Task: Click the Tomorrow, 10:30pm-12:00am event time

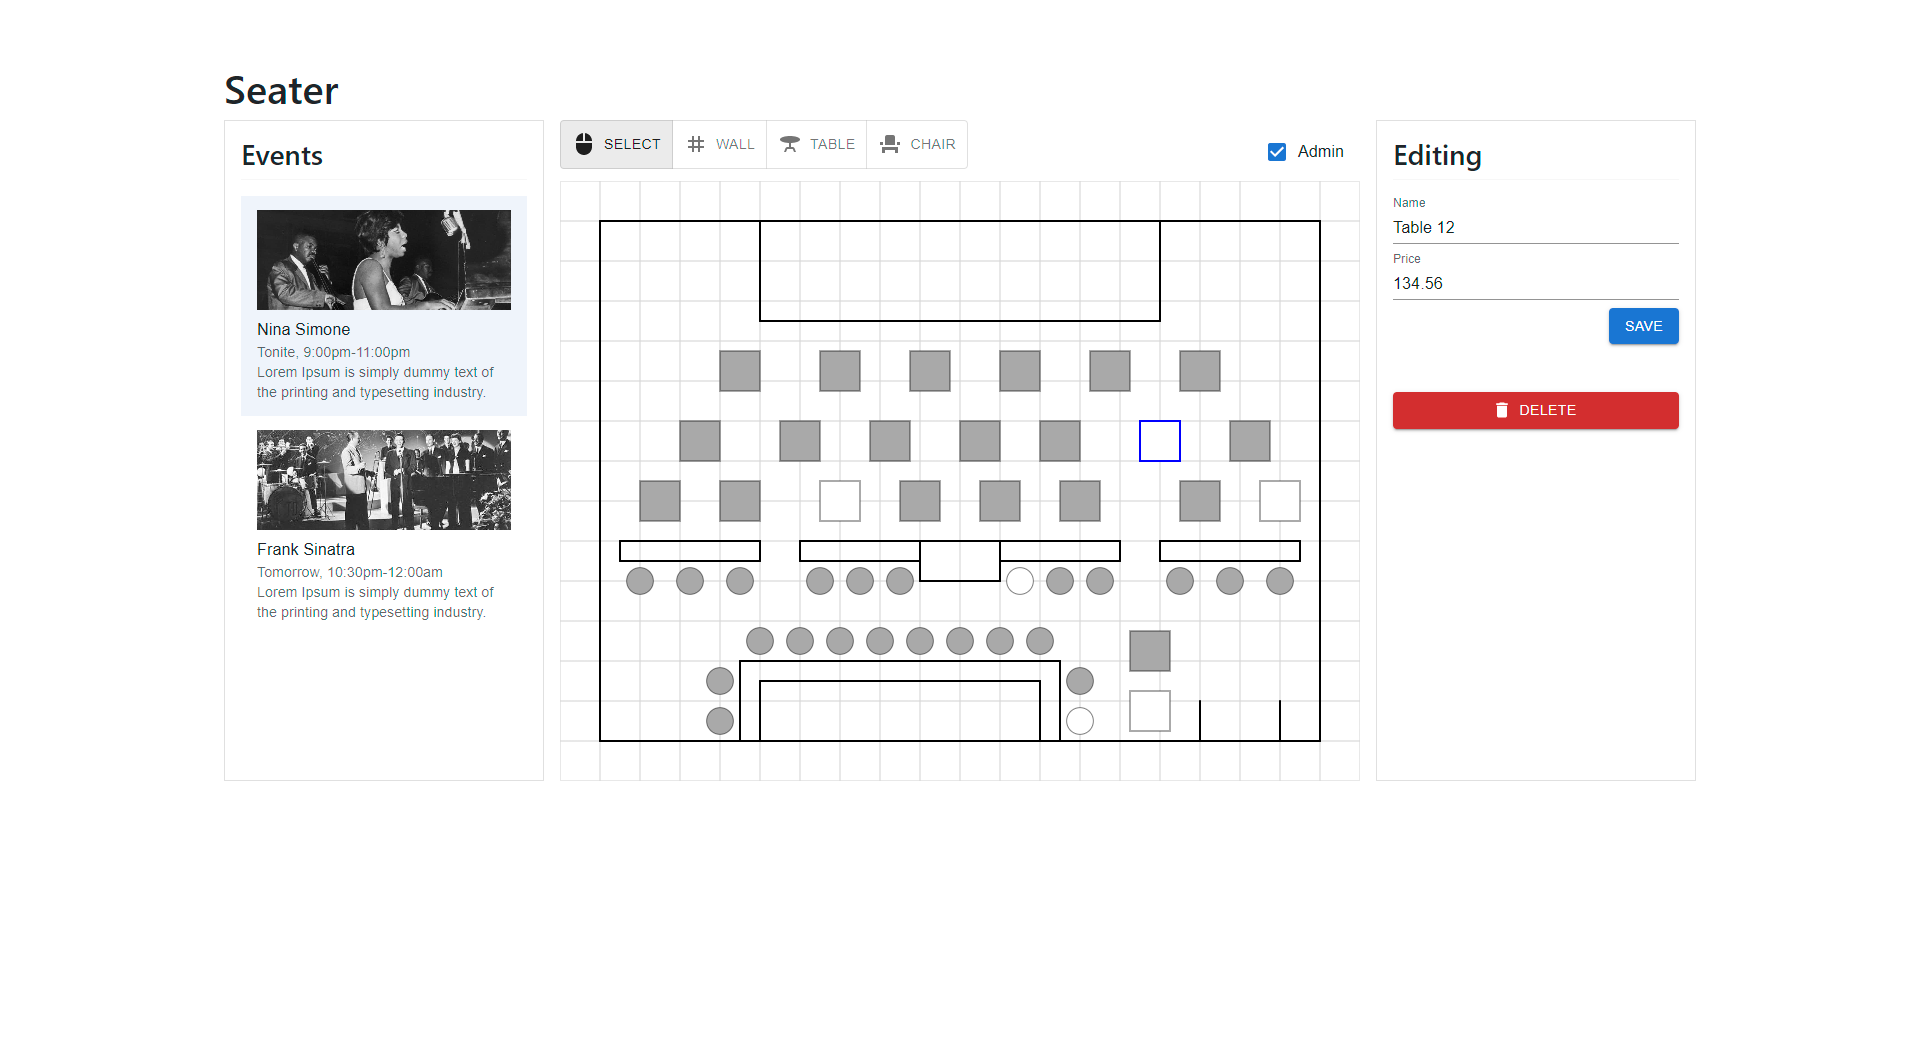Action: coord(350,572)
